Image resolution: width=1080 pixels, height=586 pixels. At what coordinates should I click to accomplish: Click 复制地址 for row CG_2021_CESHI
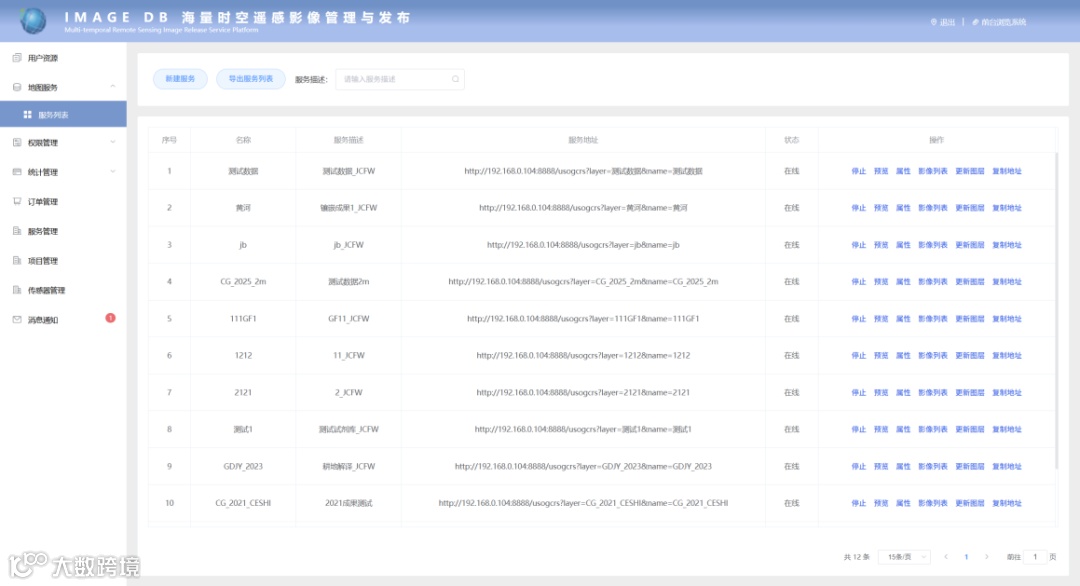(x=1007, y=503)
